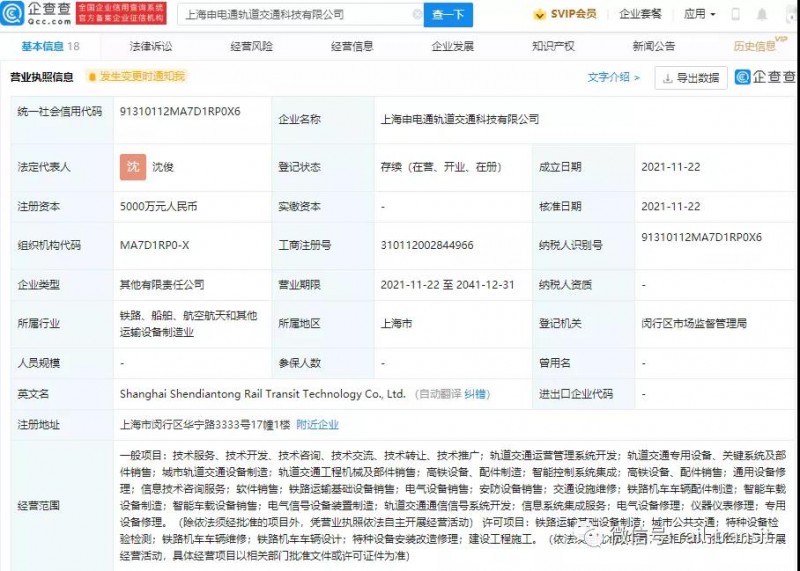Expand the 文字介绍 chevron
Viewport: 800px width, 571px height.
pyautogui.click(x=637, y=78)
